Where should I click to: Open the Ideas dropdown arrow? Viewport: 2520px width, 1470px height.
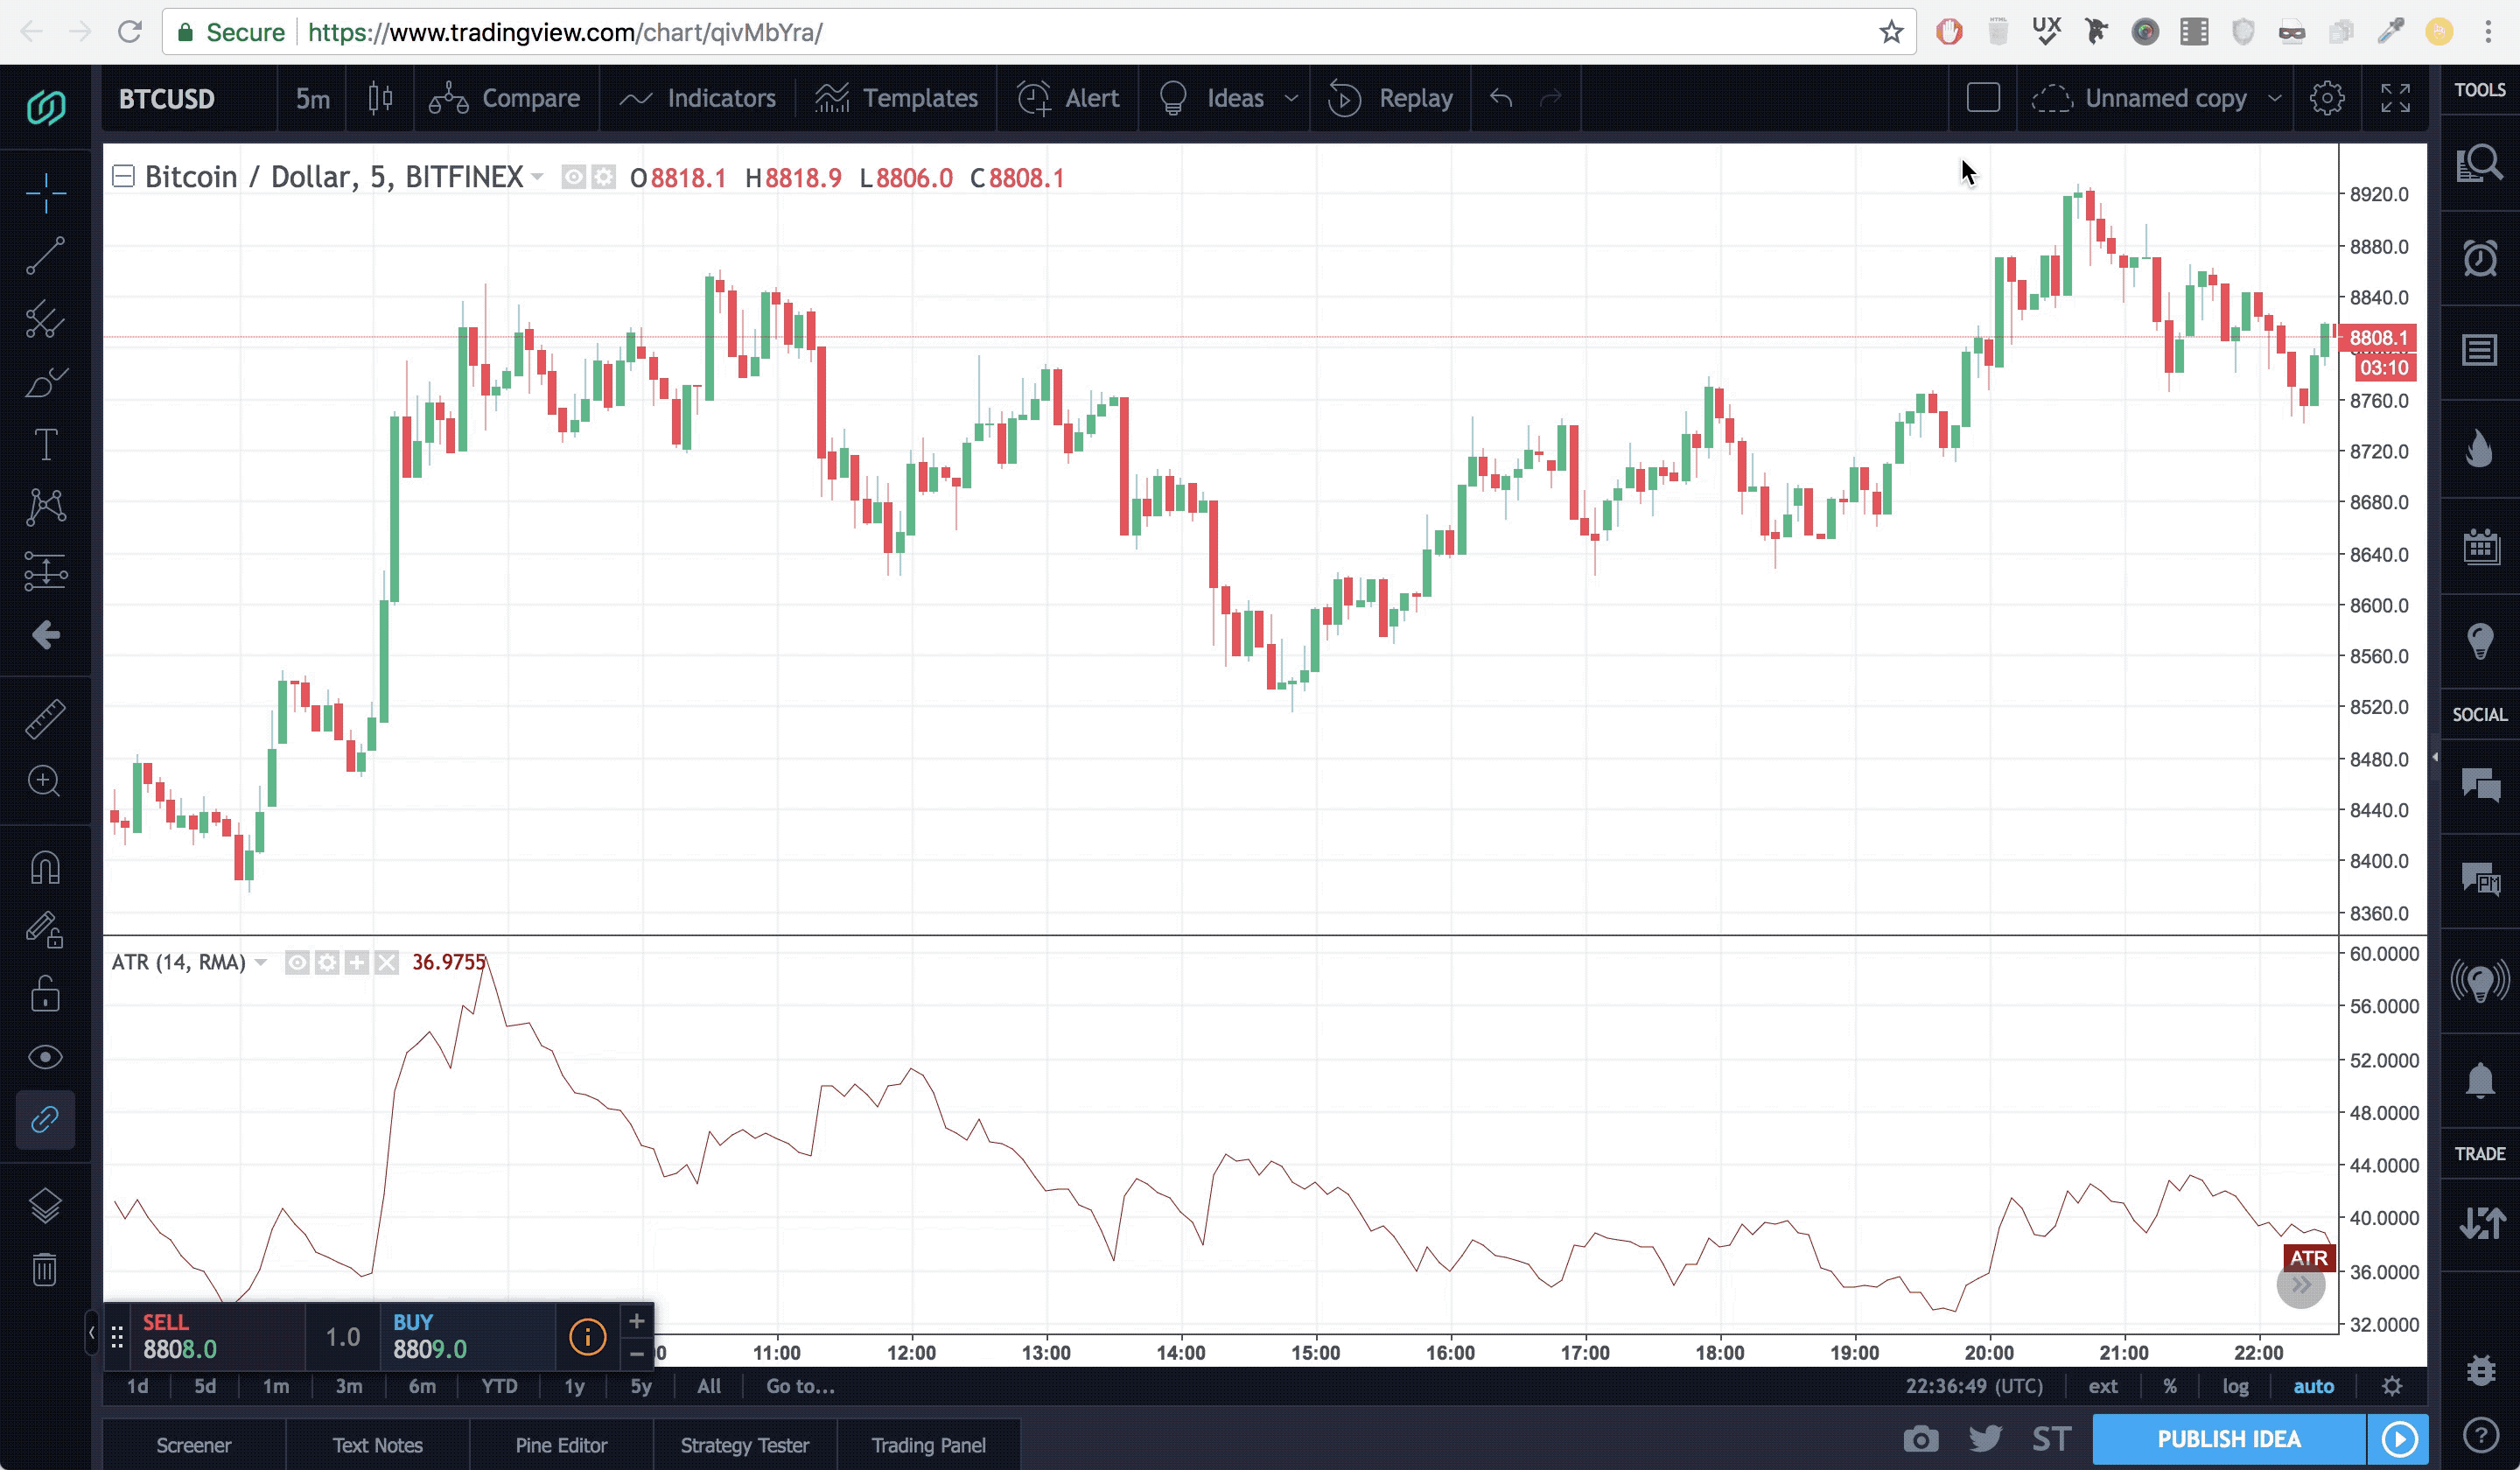click(x=1291, y=98)
